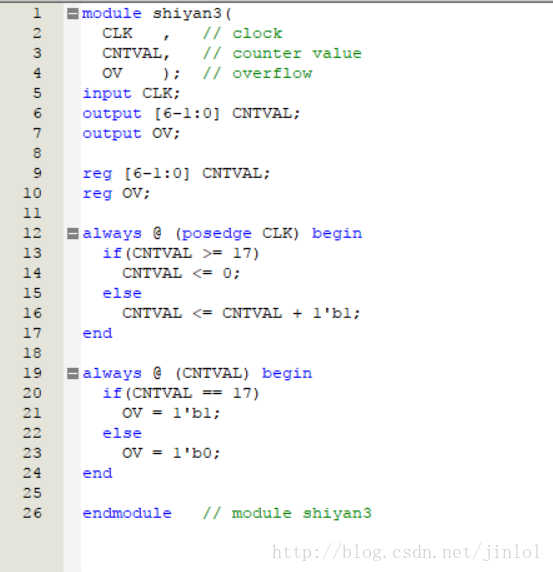Click 'CNTVAL <= 0;' statement
The image size is (553, 572).
pyautogui.click(x=181, y=273)
